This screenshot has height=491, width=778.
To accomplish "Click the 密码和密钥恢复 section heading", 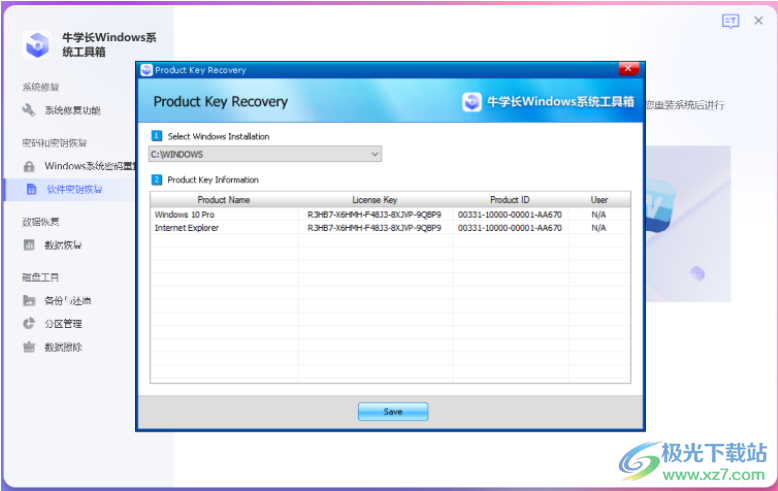I will coord(55,143).
